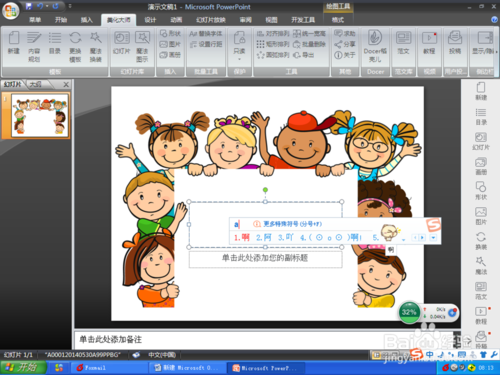Click the Windows 开始 Start button
500x375 pixels.
click(23, 368)
